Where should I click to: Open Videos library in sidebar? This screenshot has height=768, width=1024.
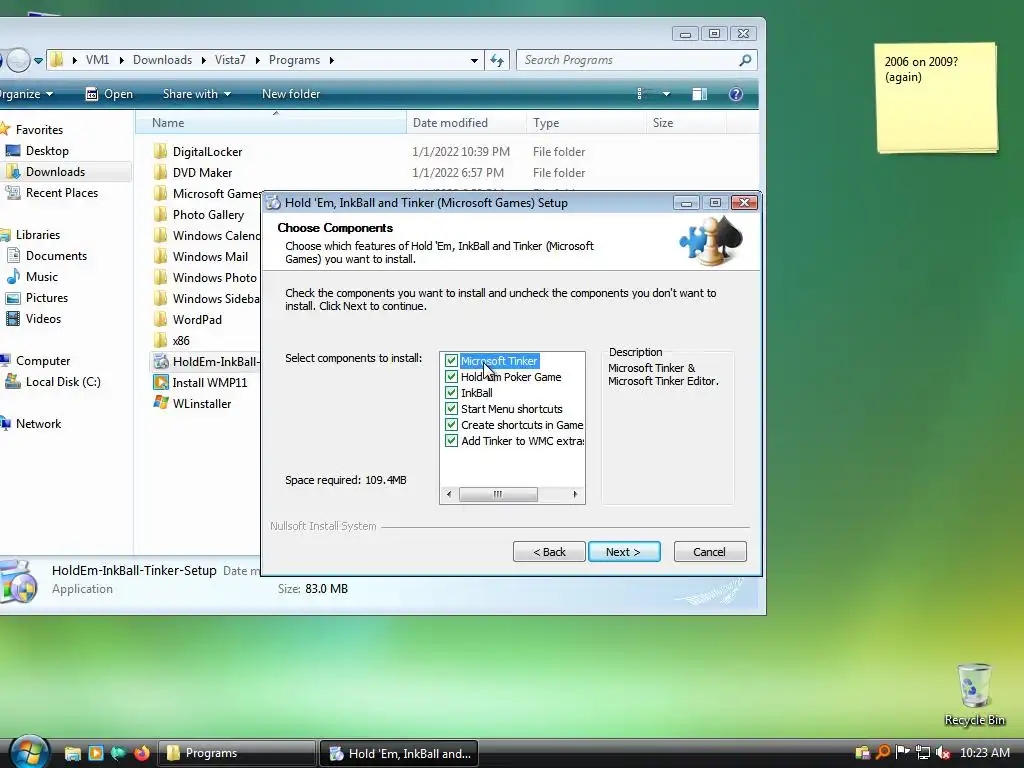click(43, 319)
